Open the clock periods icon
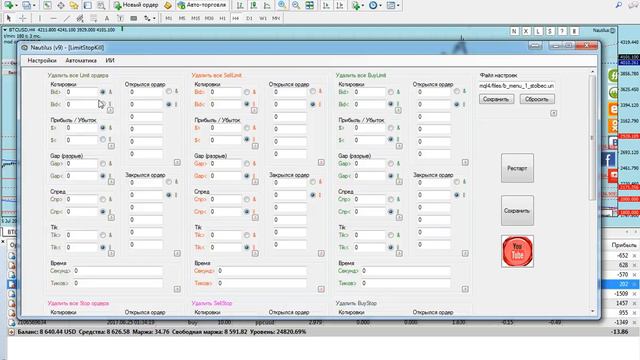This screenshot has width=640, height=360. click(x=373, y=5)
